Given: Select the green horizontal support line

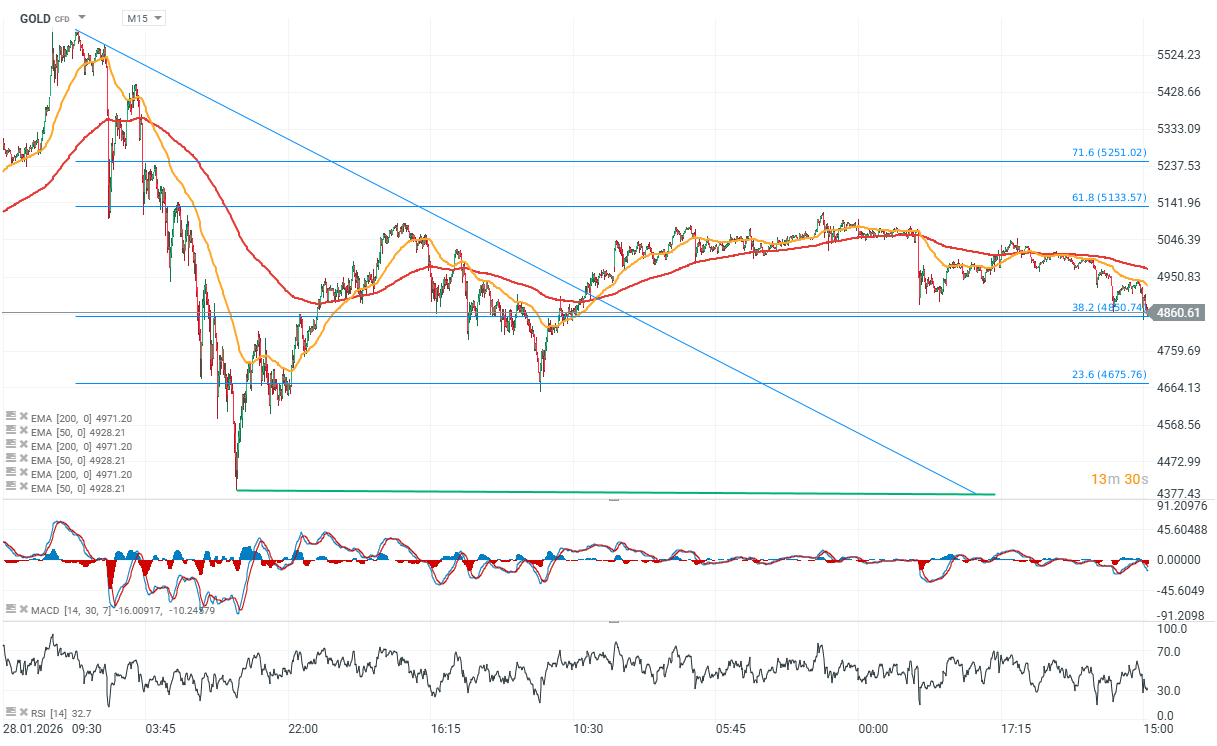Looking at the screenshot, I should (x=600, y=492).
